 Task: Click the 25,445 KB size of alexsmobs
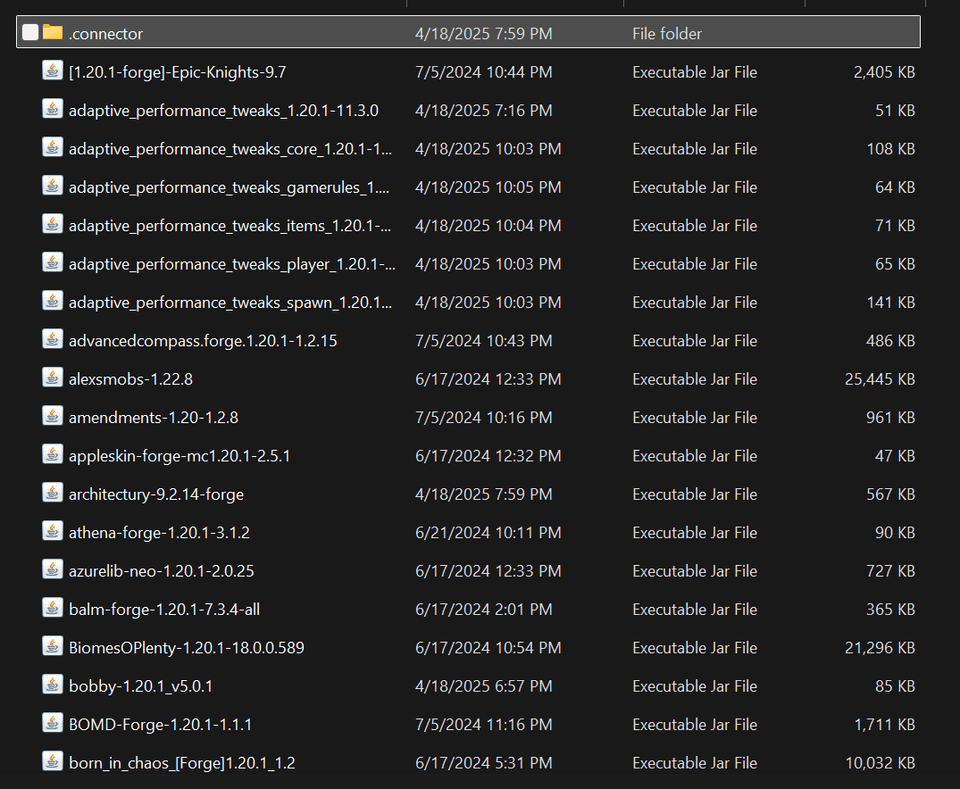coord(879,379)
